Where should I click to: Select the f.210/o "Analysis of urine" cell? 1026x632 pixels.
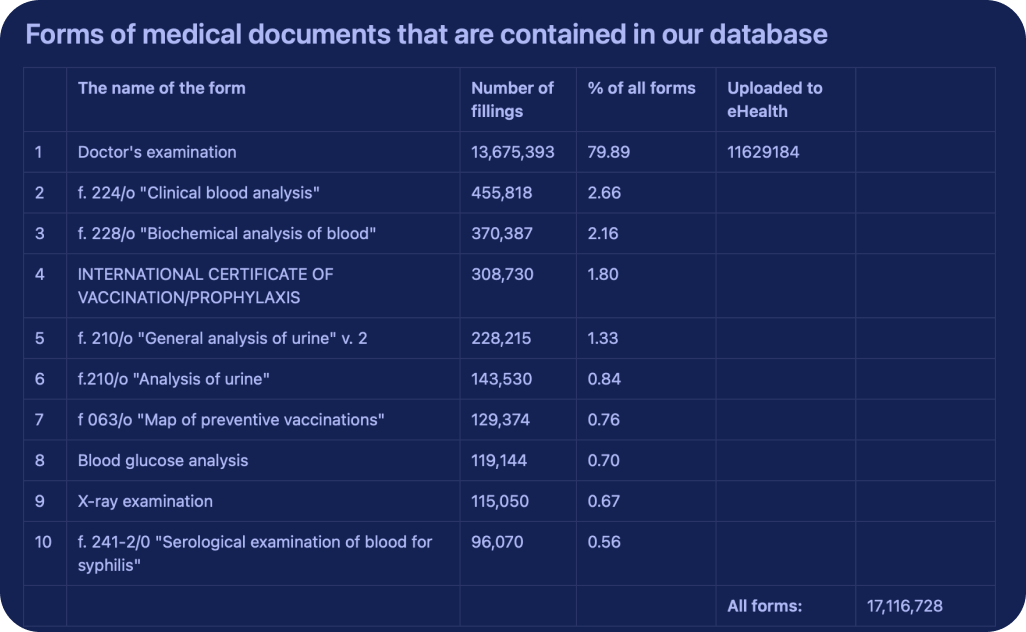pyautogui.click(x=174, y=379)
